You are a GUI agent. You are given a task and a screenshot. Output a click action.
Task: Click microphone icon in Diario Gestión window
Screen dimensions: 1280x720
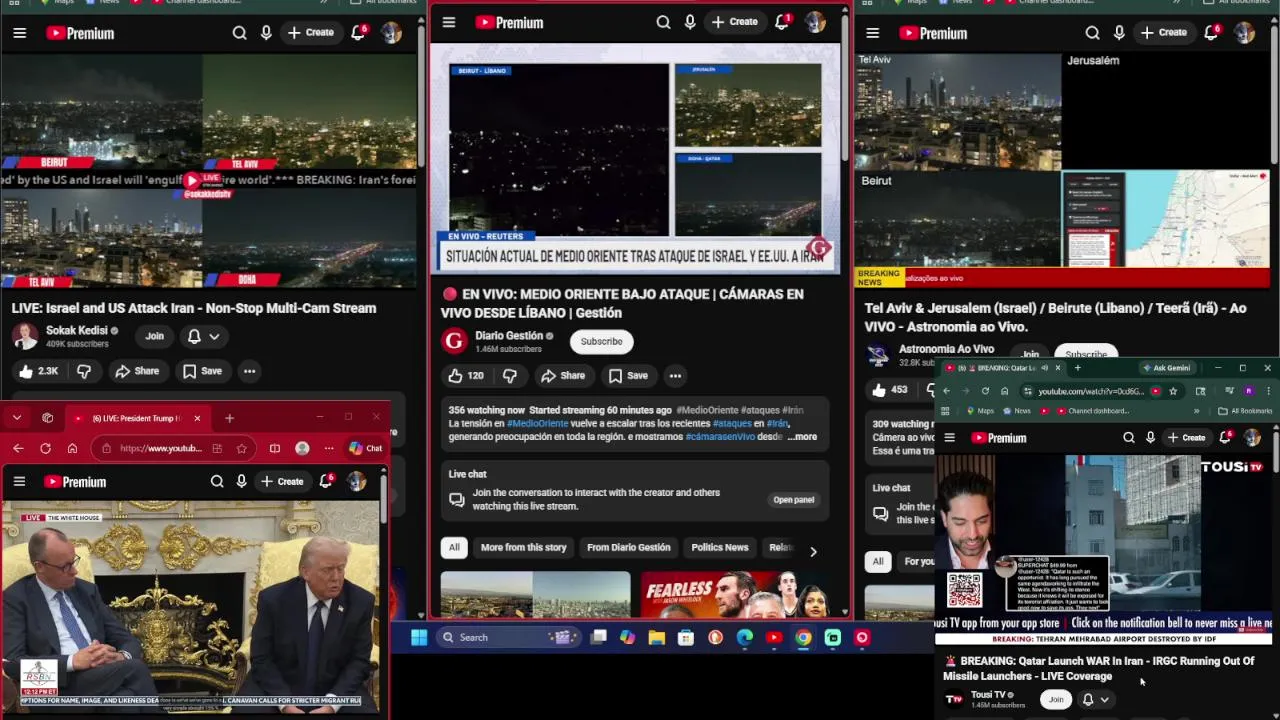690,22
